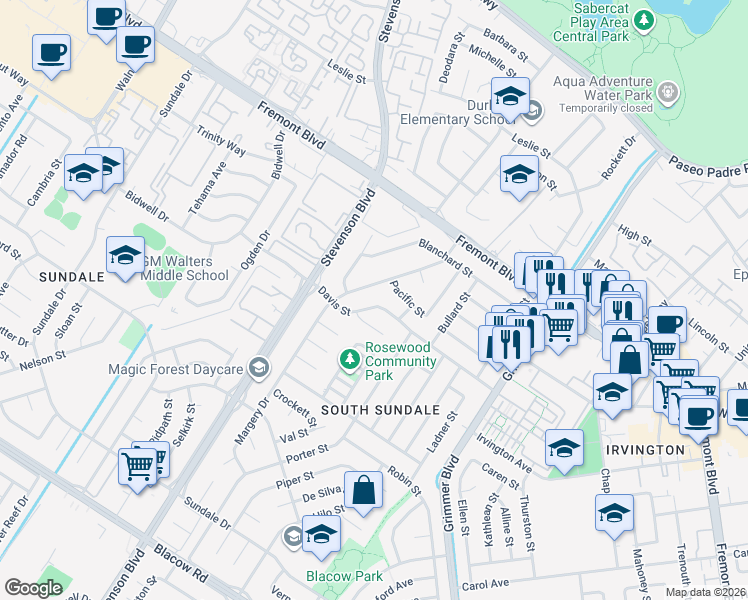Screen dimensions: 748x600
Task: Click the Tehama Ave label
Action: (207, 188)
